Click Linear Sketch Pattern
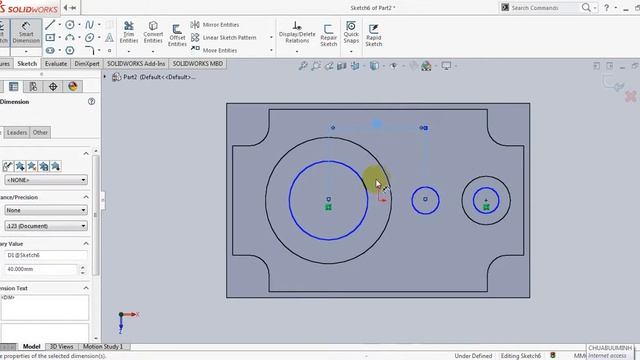Image resolution: width=640 pixels, height=360 pixels. click(x=224, y=38)
